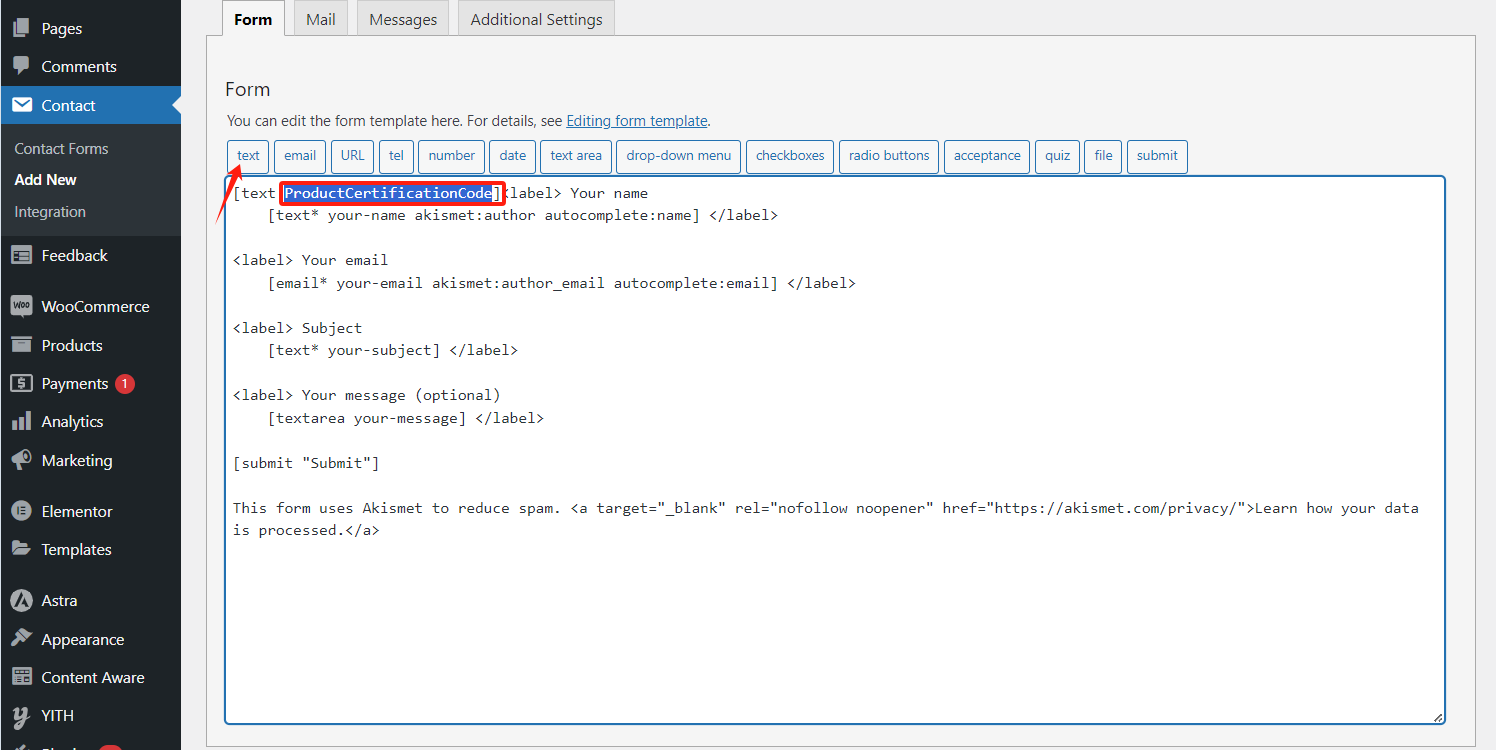Open WooCommerce using its Woo icon
This screenshot has height=750, width=1496.
coord(21,306)
